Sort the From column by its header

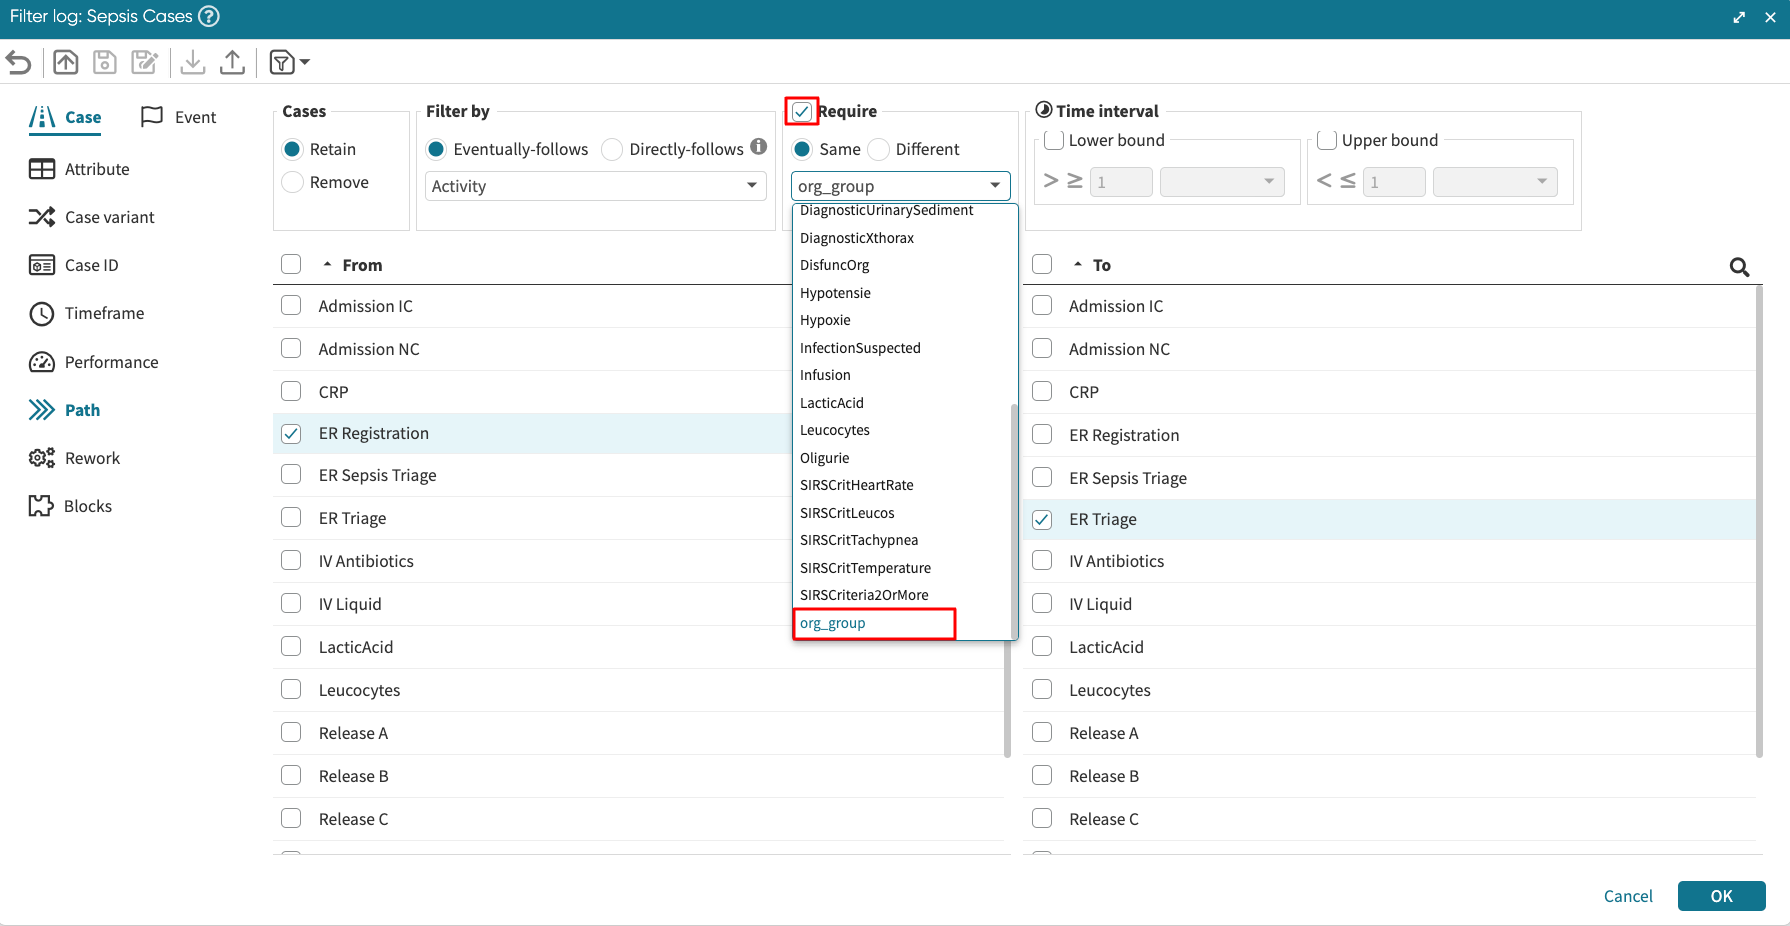coord(362,265)
